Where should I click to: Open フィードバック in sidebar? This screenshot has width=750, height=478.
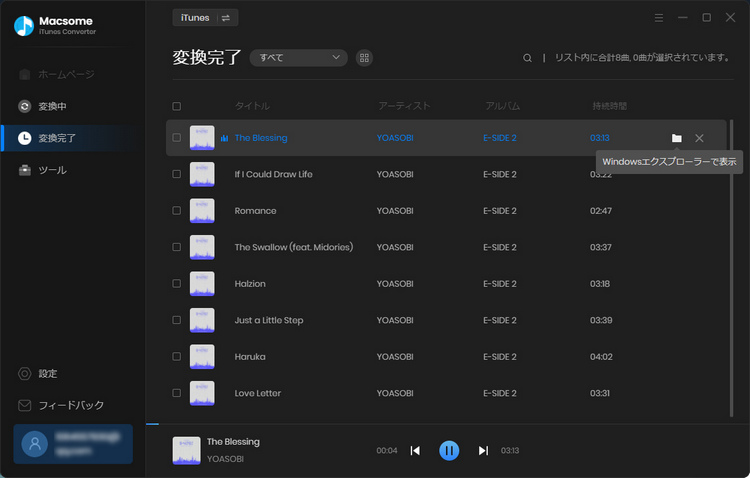[61, 406]
